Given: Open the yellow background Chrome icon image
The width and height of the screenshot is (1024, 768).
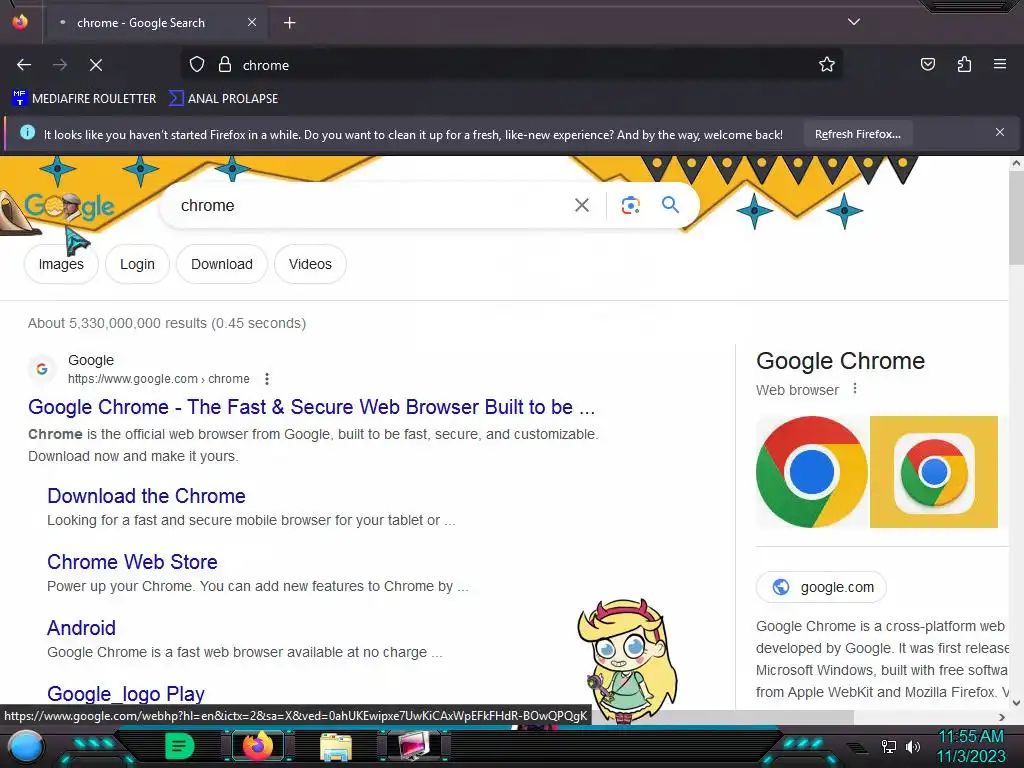Looking at the screenshot, I should (x=934, y=472).
